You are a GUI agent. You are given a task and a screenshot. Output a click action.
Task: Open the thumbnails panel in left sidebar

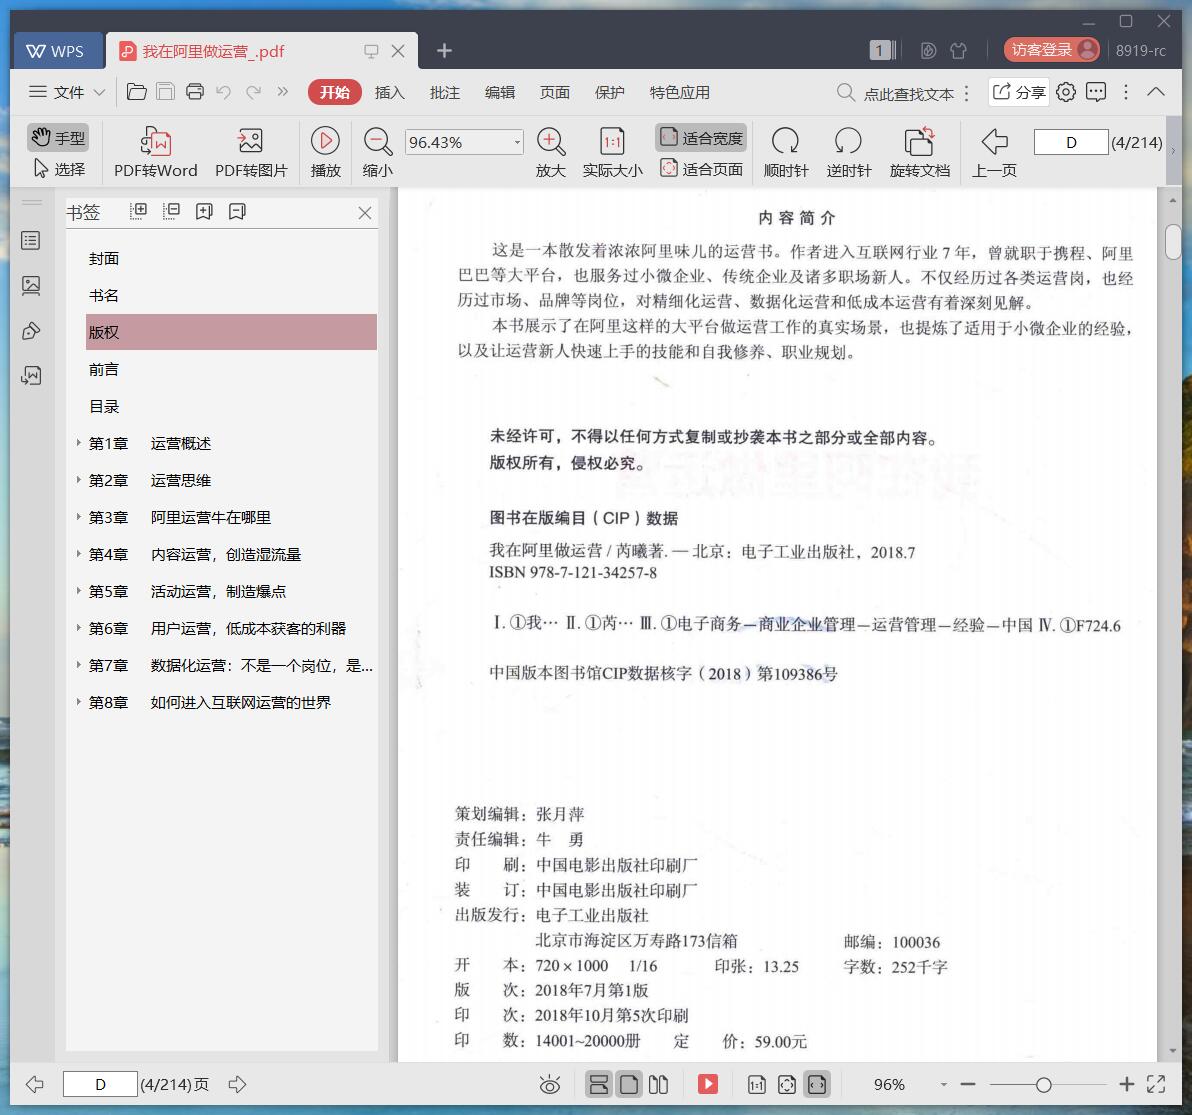(x=31, y=286)
